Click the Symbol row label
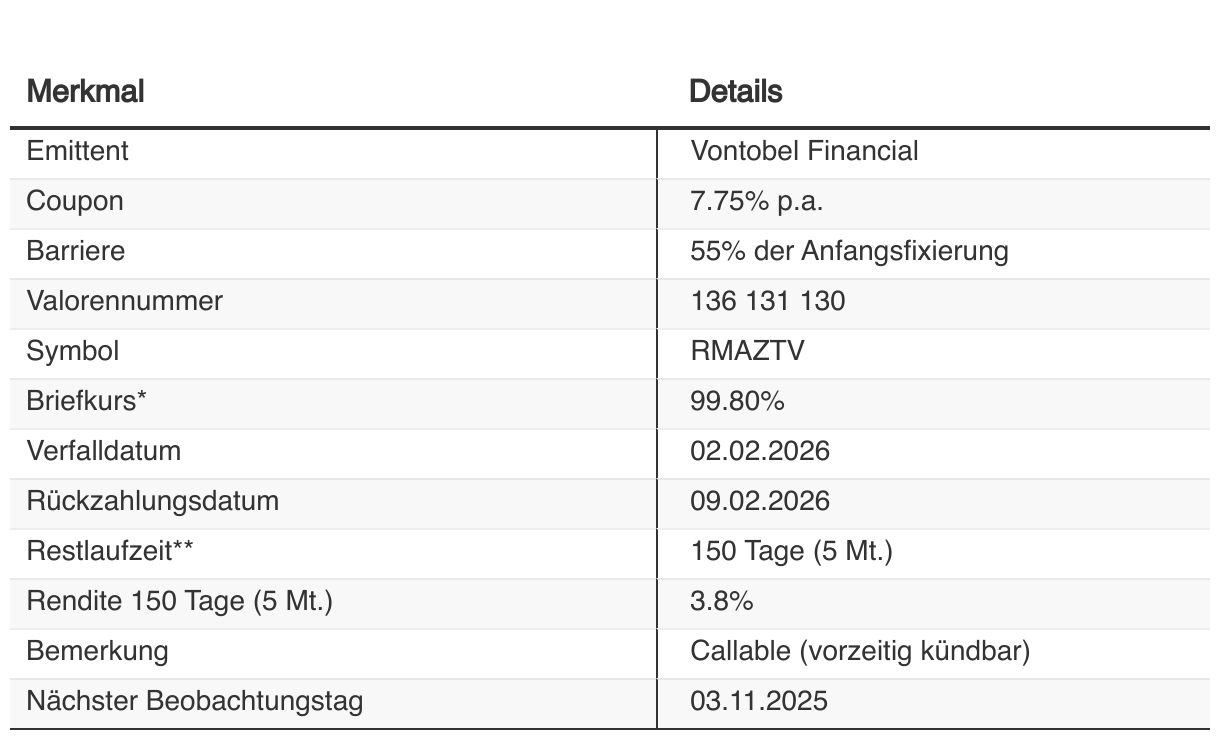The height and width of the screenshot is (740, 1220). coord(73,351)
